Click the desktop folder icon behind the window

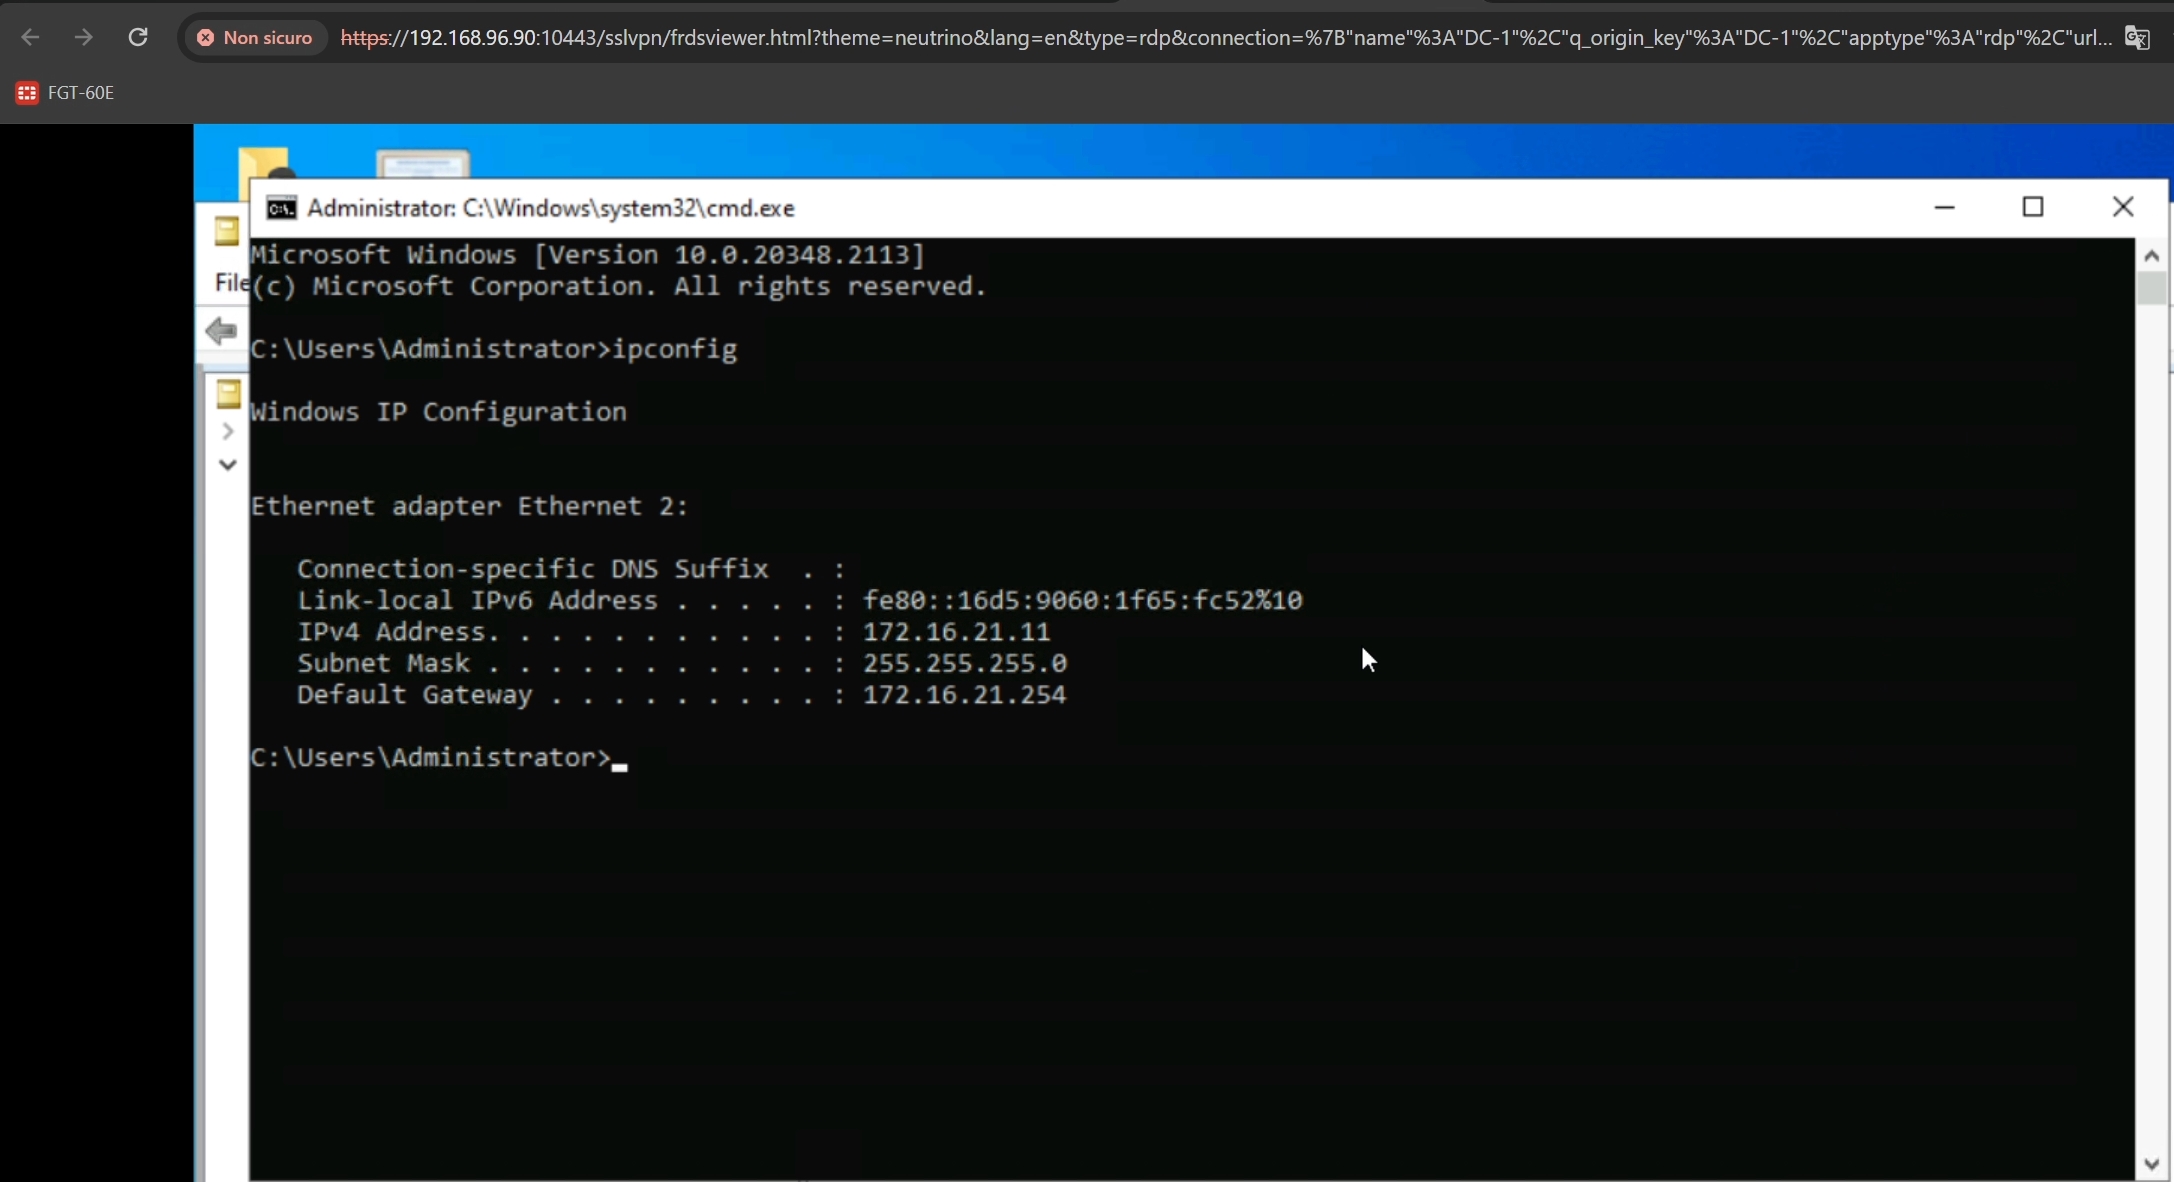(x=264, y=162)
